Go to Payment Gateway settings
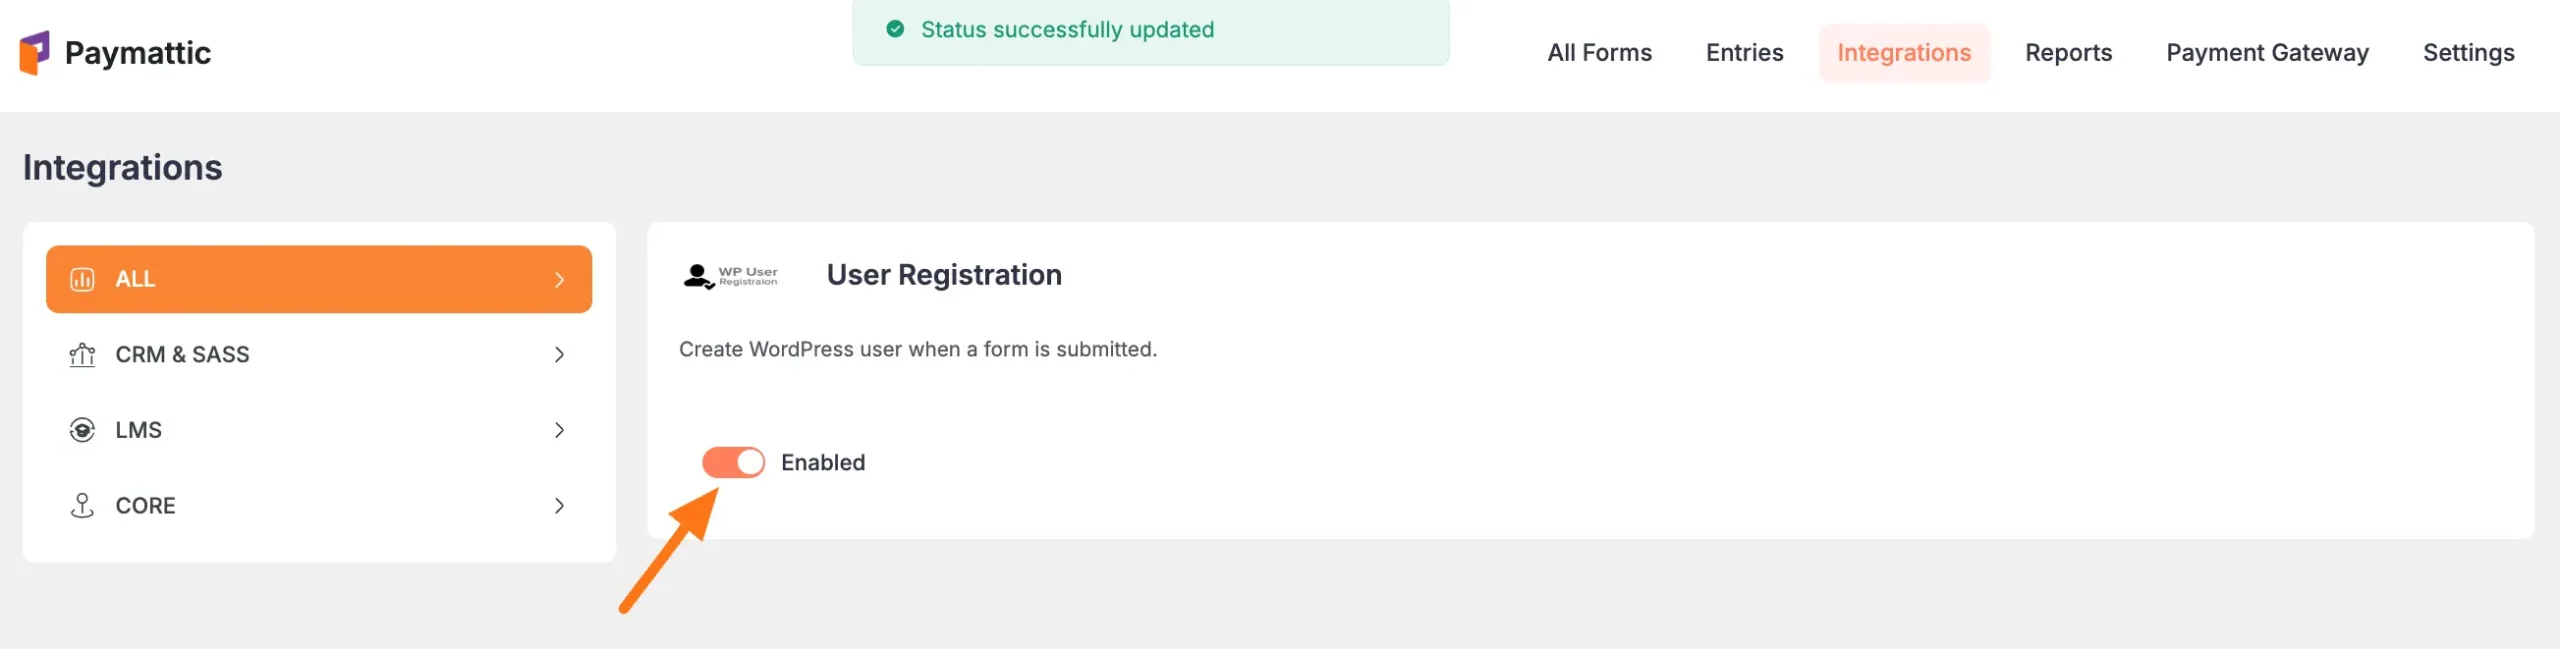 coord(2266,52)
